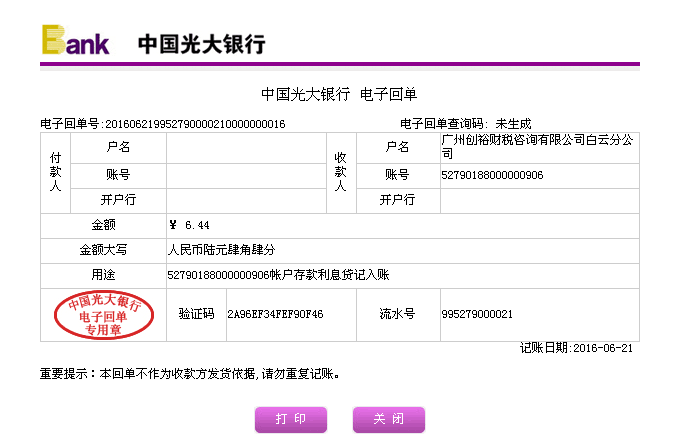Click the 付款人 label cell
Viewport: 695px width, 441px height.
[x=55, y=172]
